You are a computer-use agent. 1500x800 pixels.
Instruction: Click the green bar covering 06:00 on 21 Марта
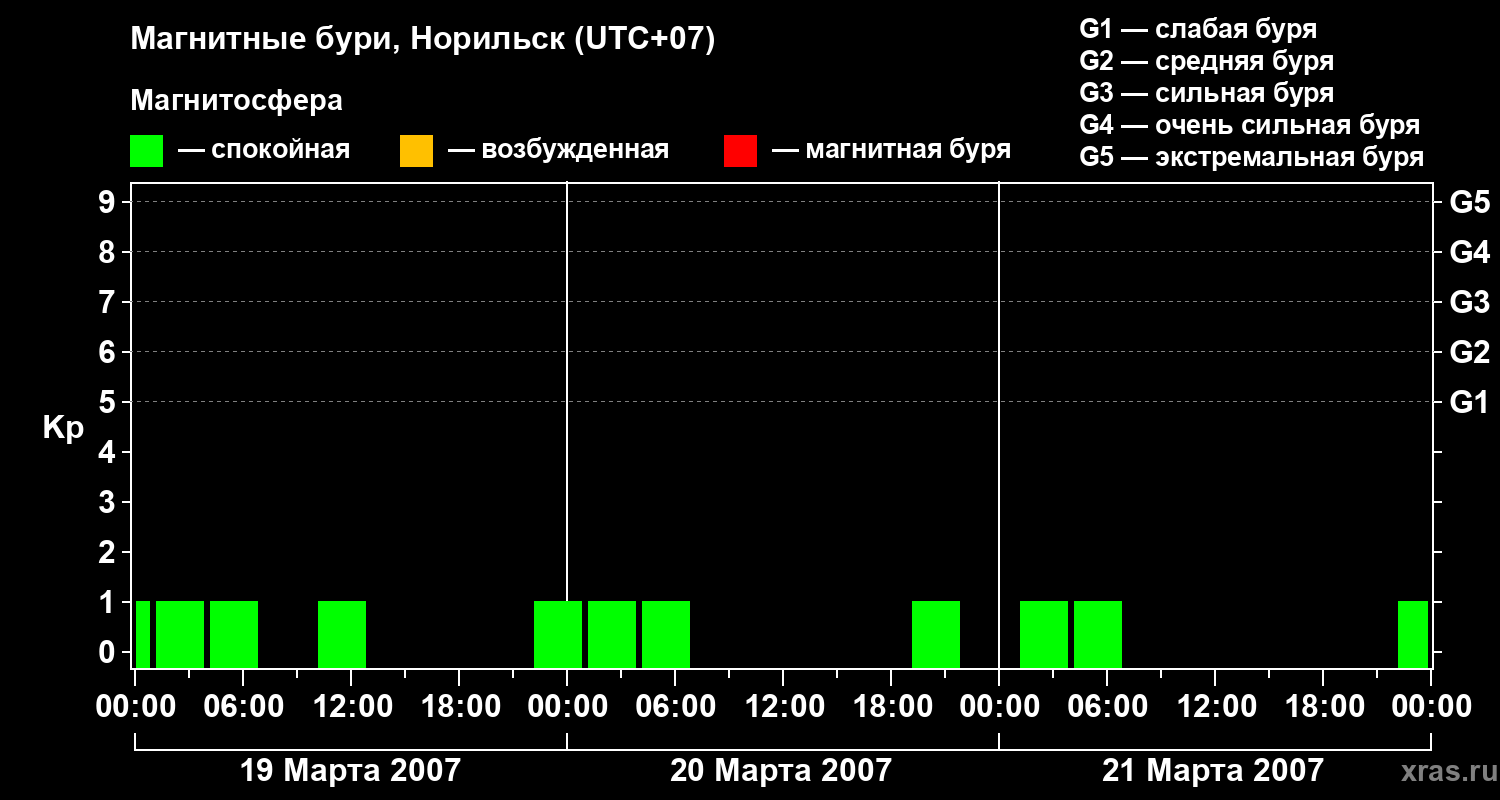coord(1098,634)
